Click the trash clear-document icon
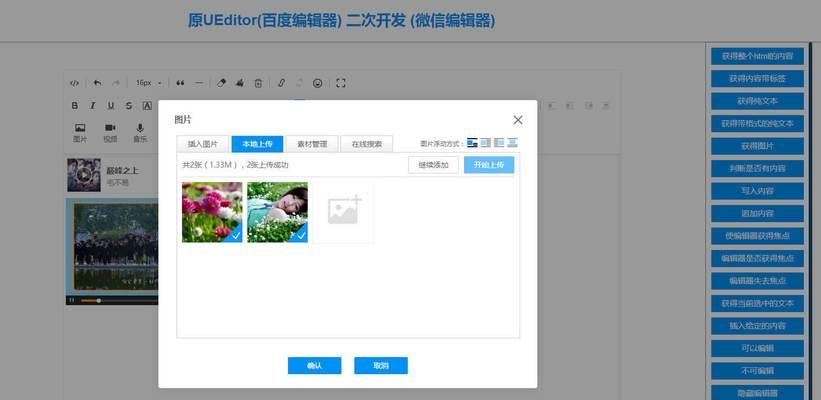This screenshot has width=821, height=400. 258,83
